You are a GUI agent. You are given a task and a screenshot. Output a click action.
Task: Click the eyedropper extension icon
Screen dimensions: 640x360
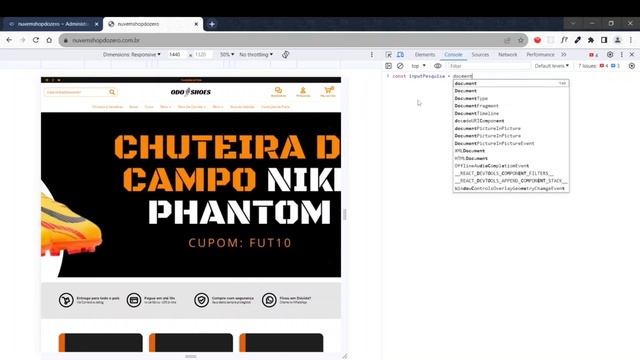[x=578, y=40]
